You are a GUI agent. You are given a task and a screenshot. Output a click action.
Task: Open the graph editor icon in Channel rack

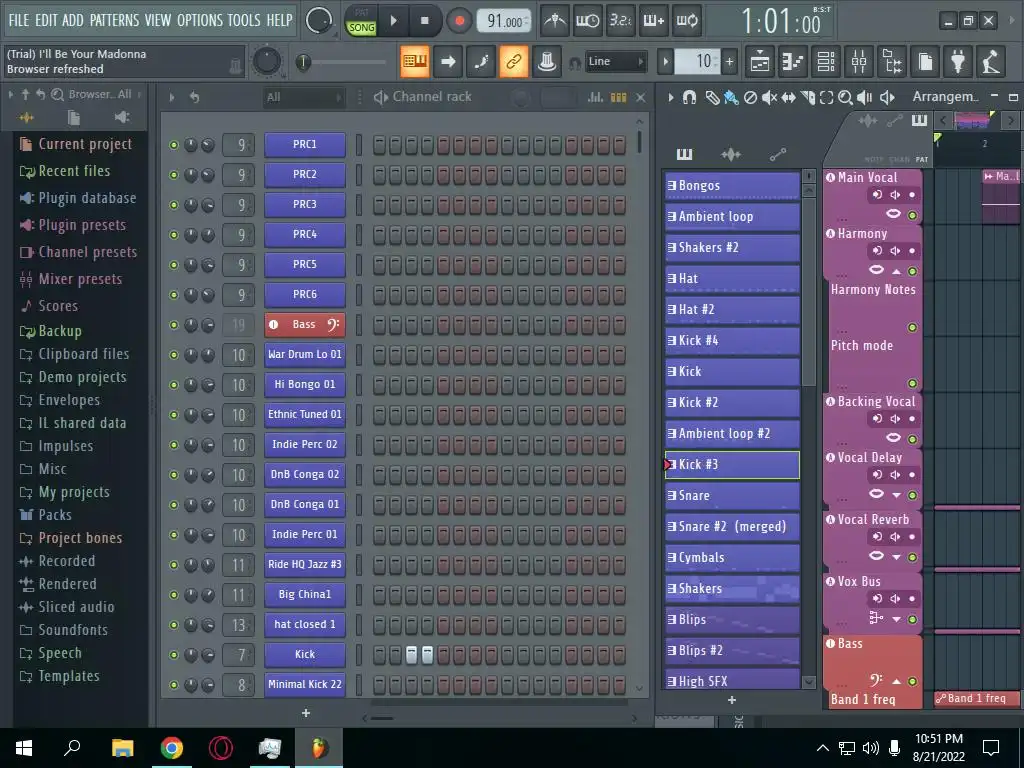pyautogui.click(x=595, y=97)
